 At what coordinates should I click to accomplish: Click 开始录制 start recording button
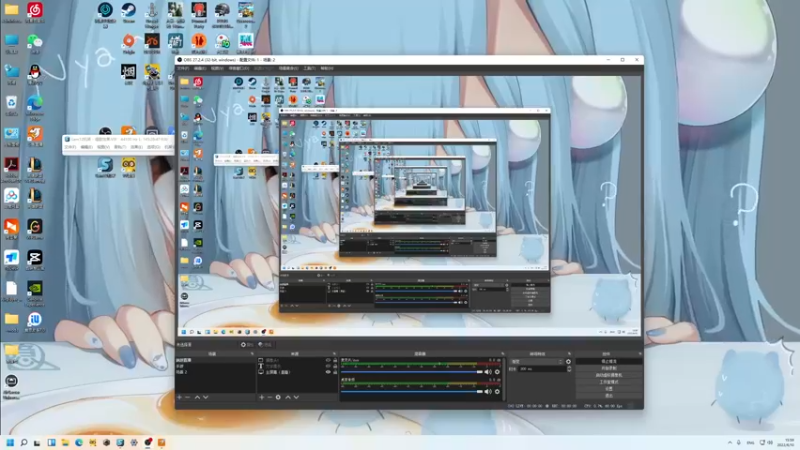(609, 368)
